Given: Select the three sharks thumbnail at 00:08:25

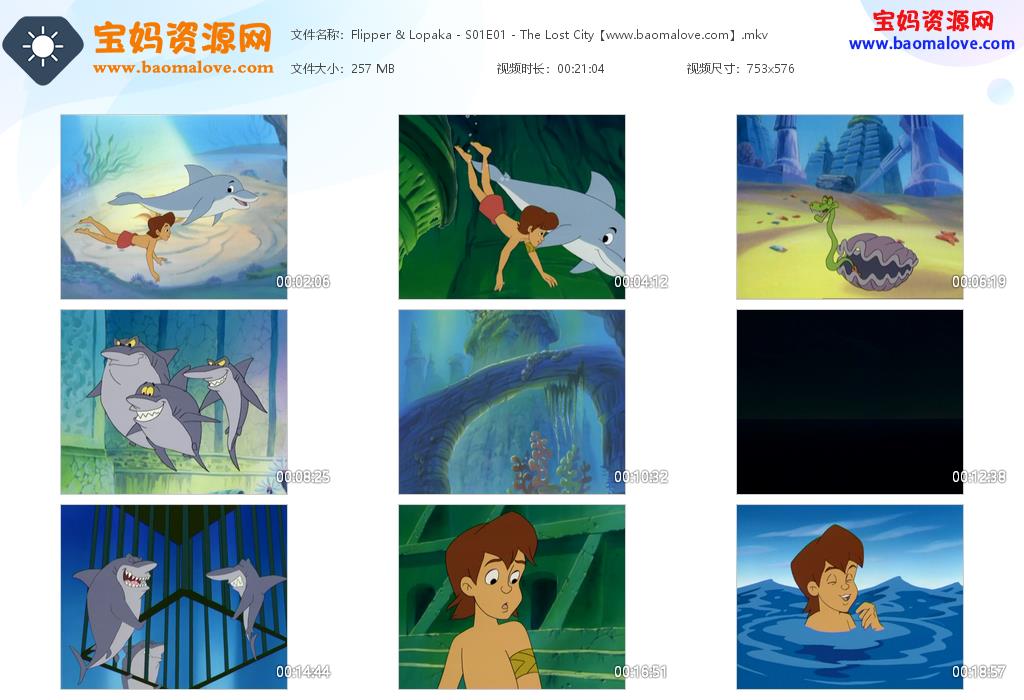Looking at the screenshot, I should tap(174, 402).
